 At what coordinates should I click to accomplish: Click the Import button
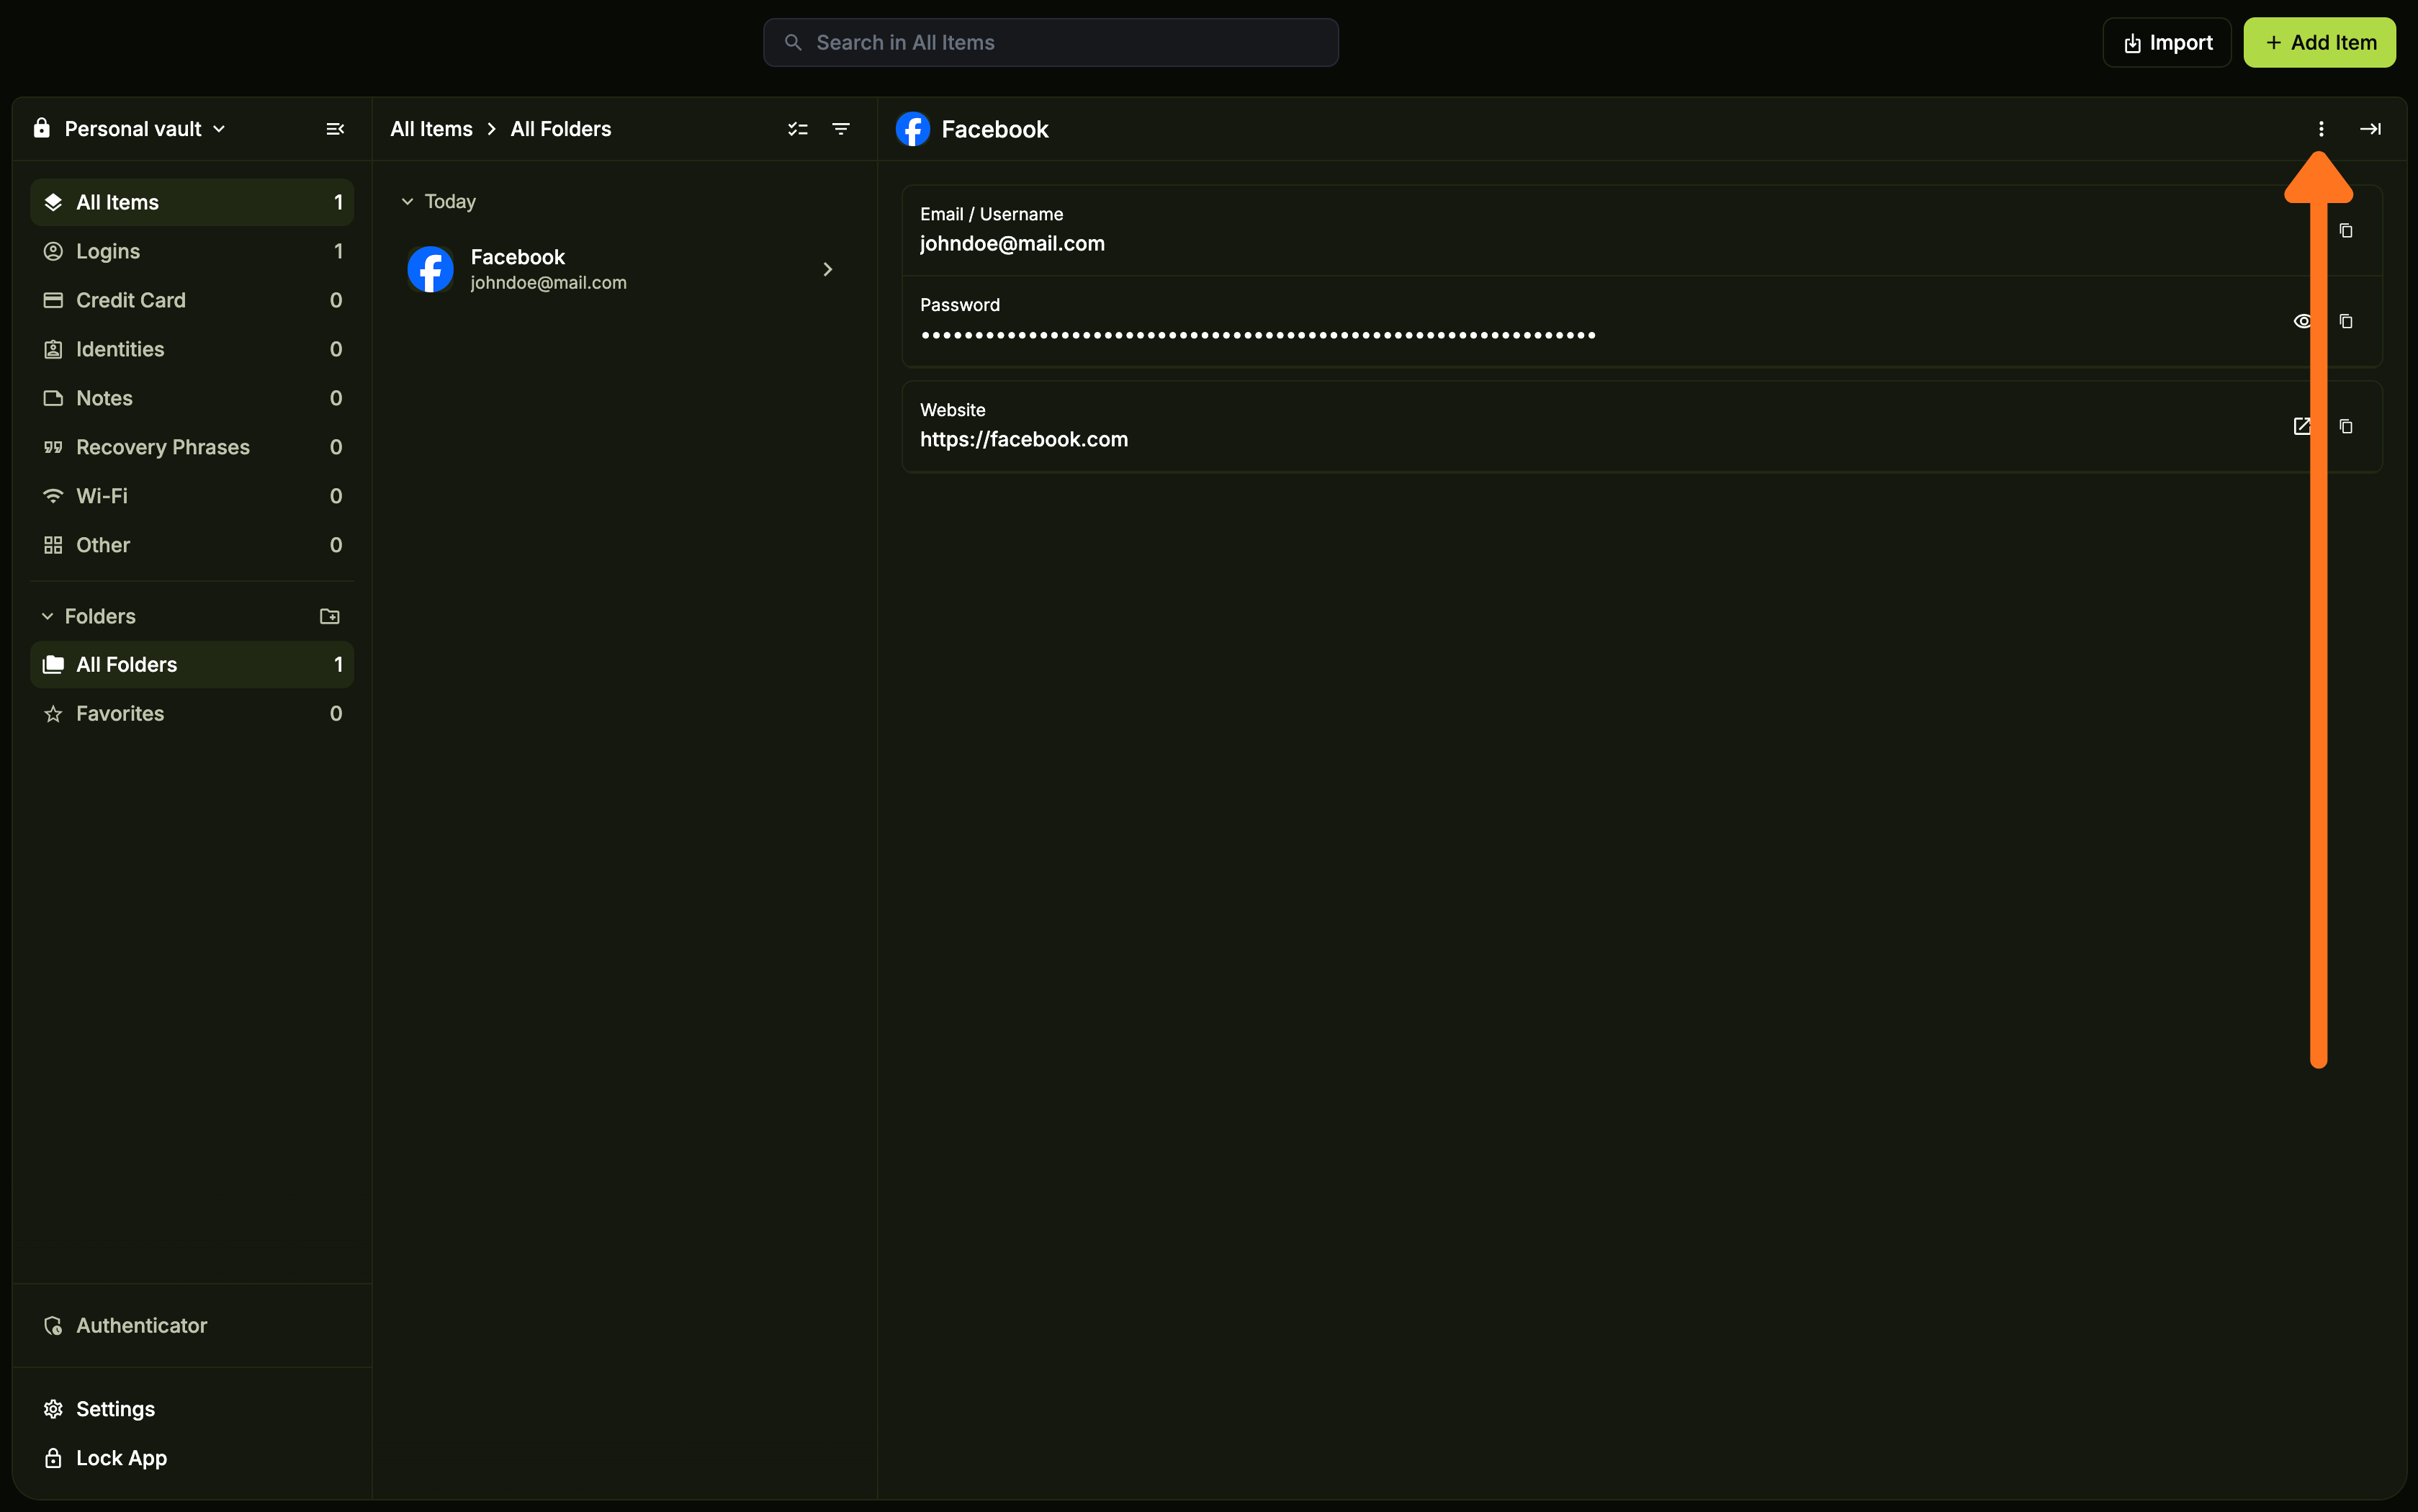(2166, 43)
